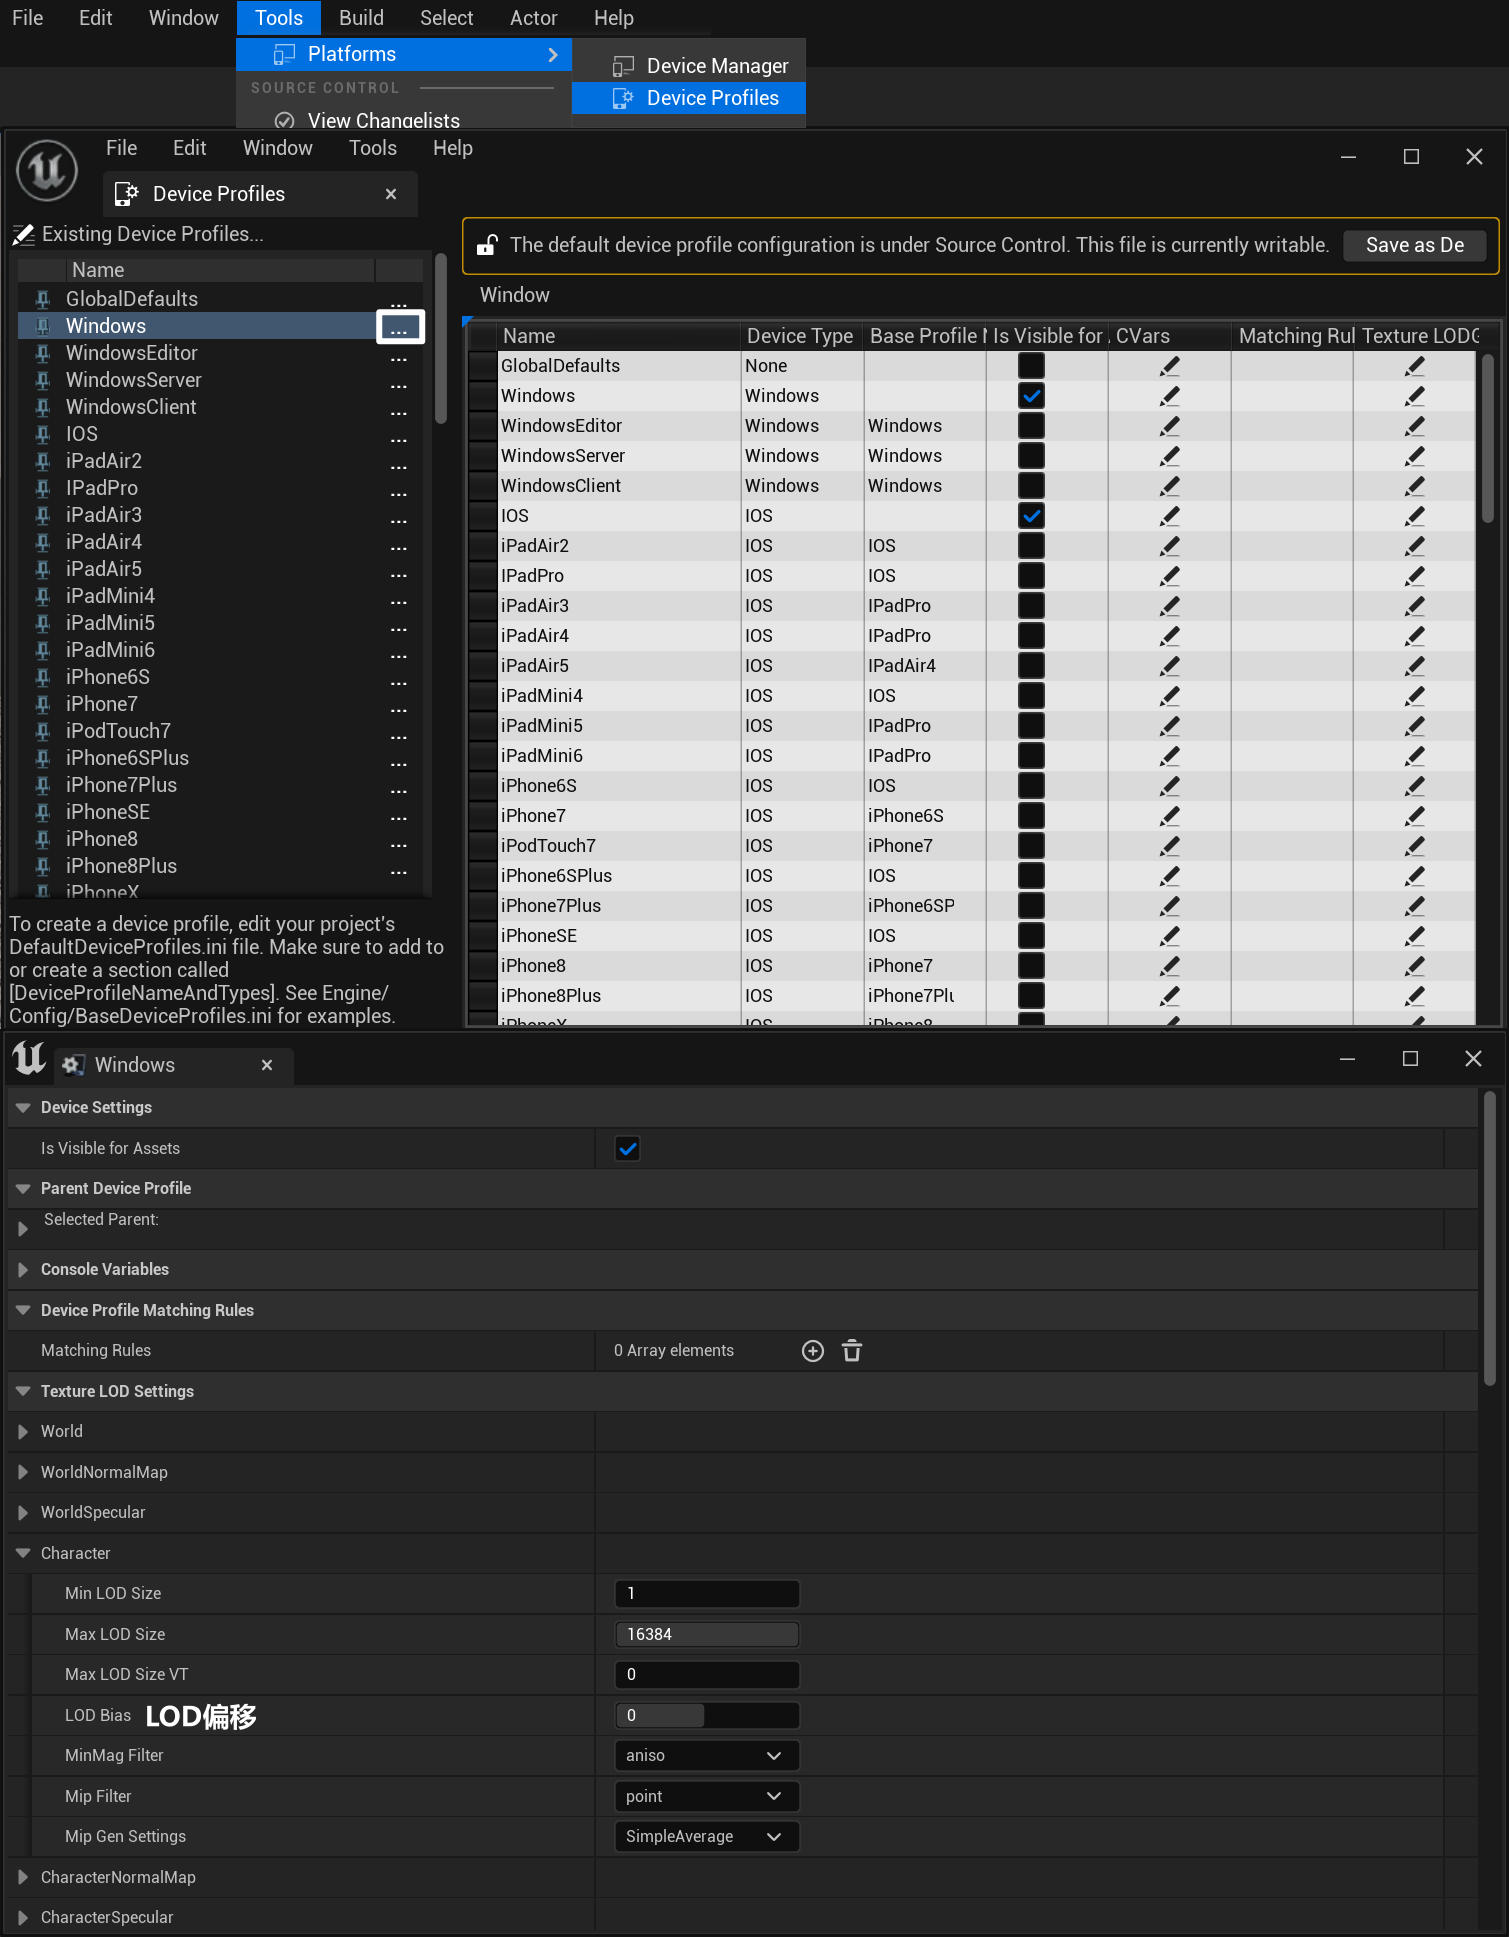Image resolution: width=1509 pixels, height=1937 pixels.
Task: Expand the Selected Parent row
Action: point(23,1229)
